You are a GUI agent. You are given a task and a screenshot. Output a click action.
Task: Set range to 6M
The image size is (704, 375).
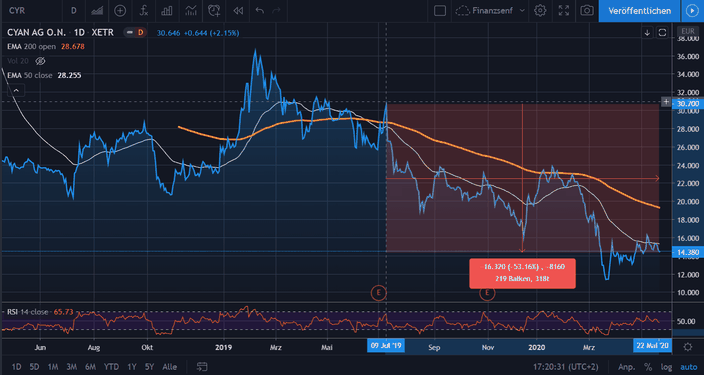[x=90, y=367]
